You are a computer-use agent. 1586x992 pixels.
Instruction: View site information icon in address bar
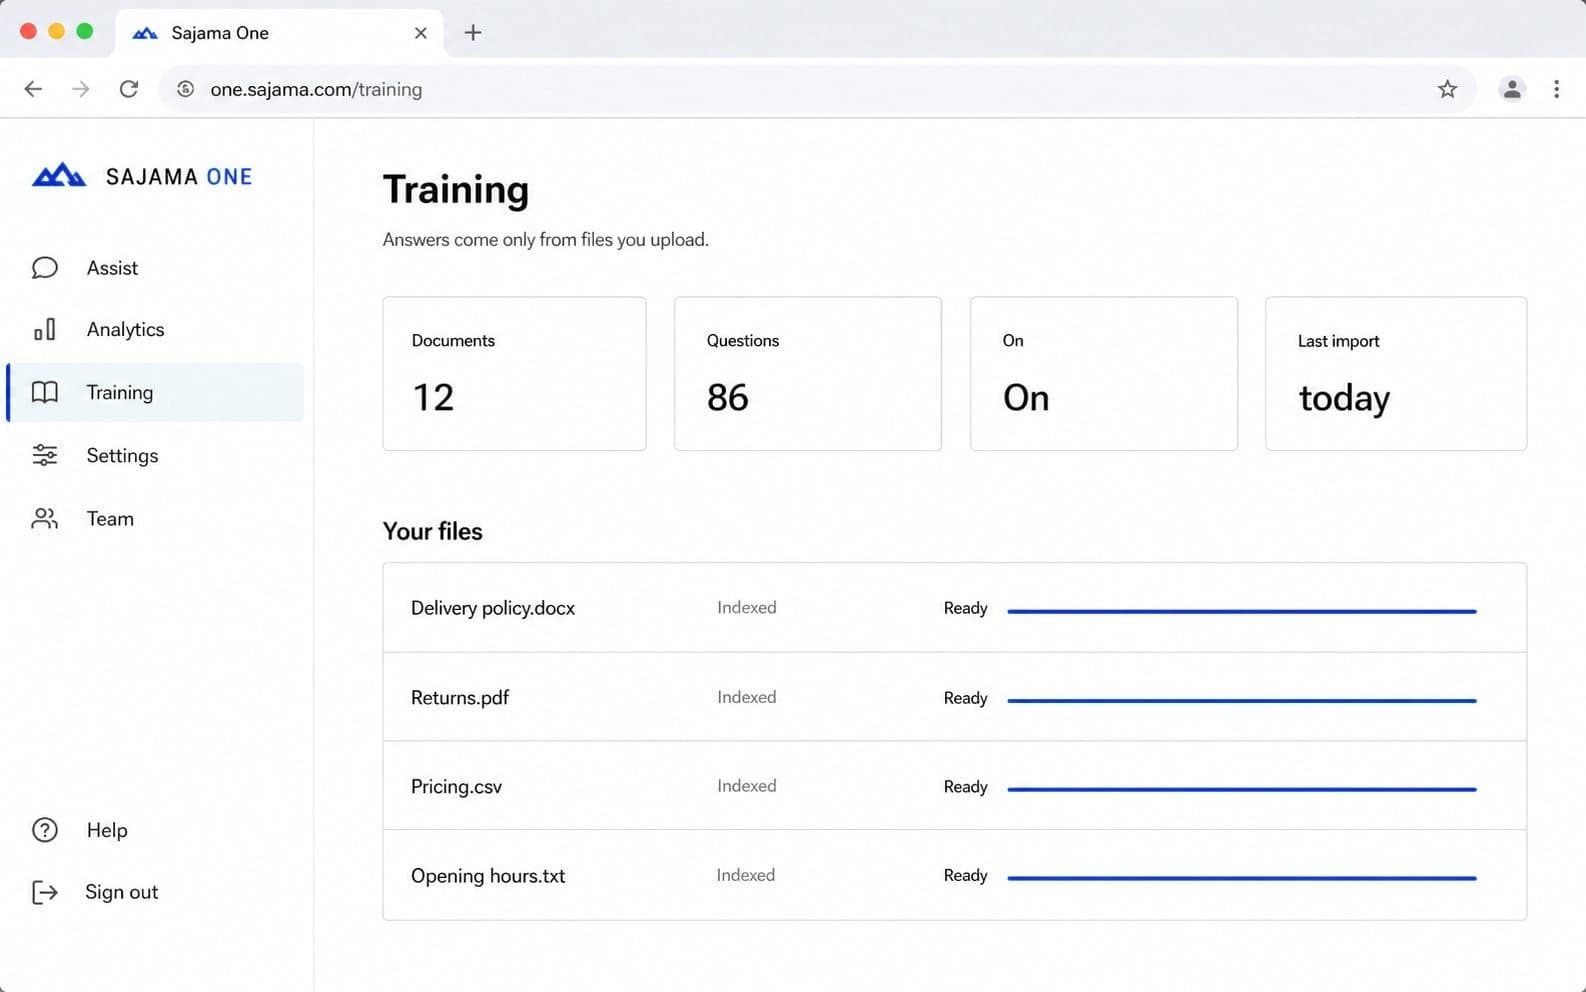[x=186, y=89]
